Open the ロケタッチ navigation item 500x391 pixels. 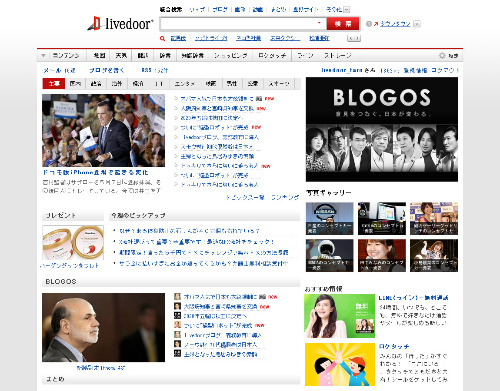point(272,56)
